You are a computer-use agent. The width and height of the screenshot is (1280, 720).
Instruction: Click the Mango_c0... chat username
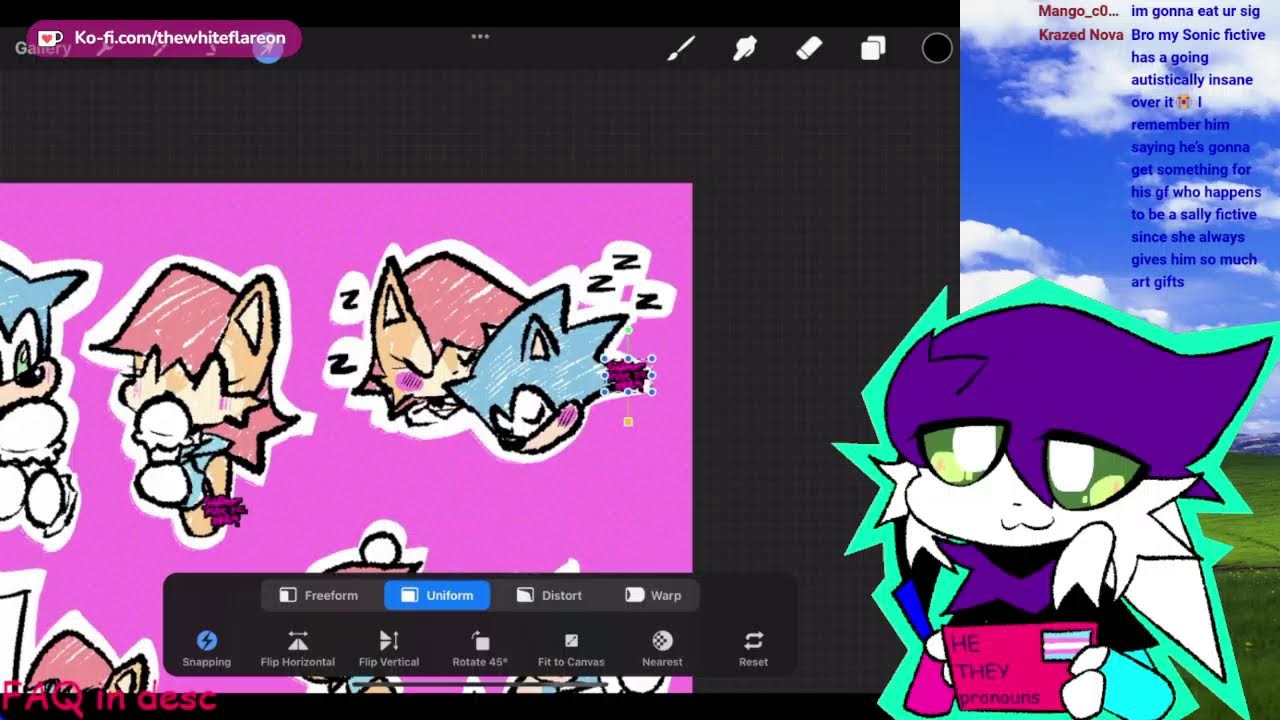(1078, 11)
